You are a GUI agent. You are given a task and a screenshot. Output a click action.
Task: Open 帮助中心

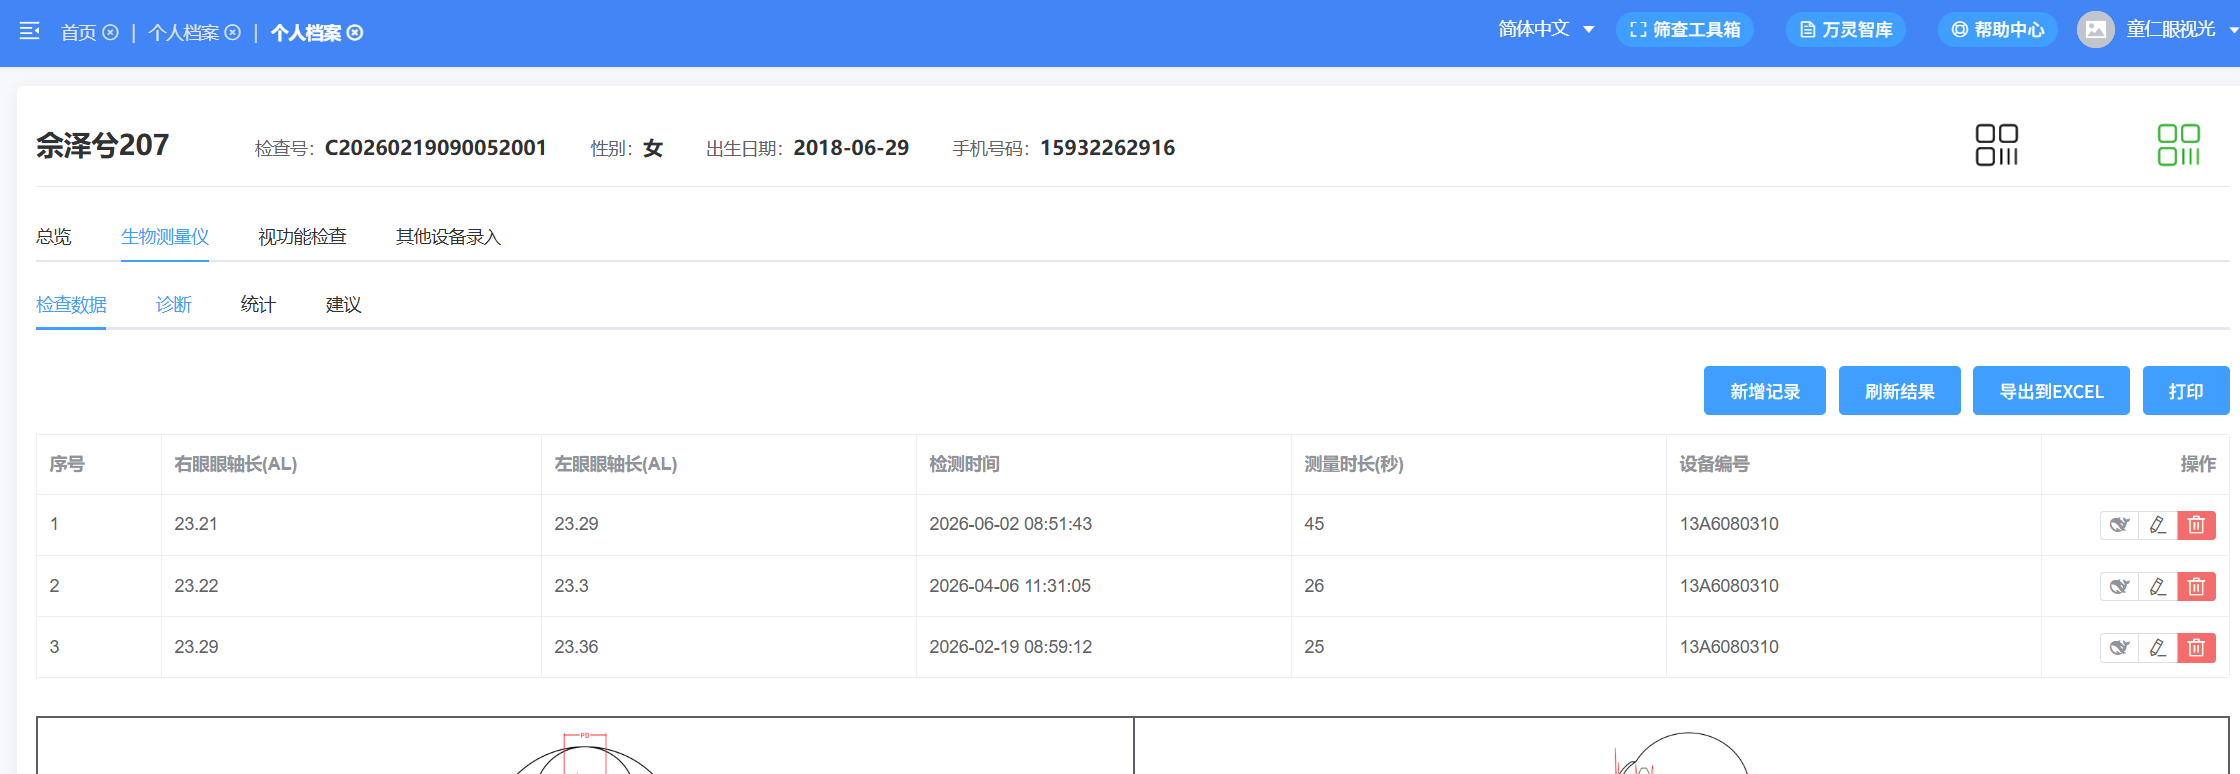tap(1998, 30)
